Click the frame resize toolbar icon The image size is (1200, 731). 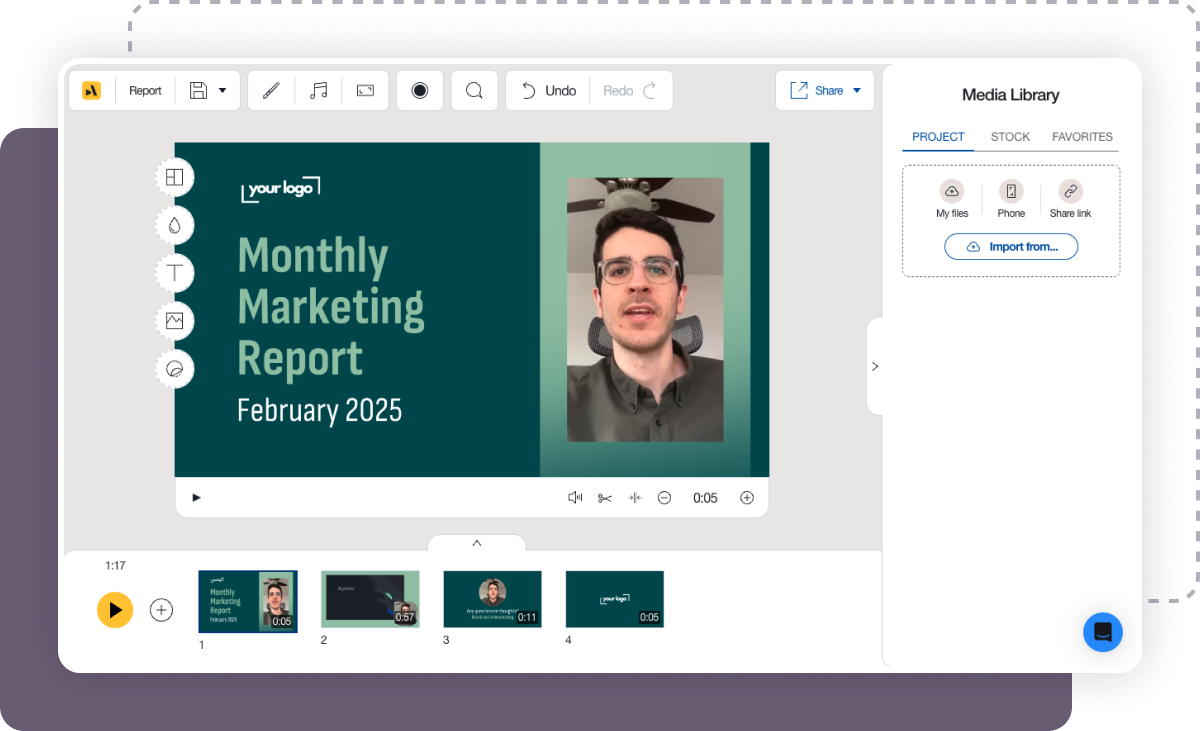click(x=365, y=90)
